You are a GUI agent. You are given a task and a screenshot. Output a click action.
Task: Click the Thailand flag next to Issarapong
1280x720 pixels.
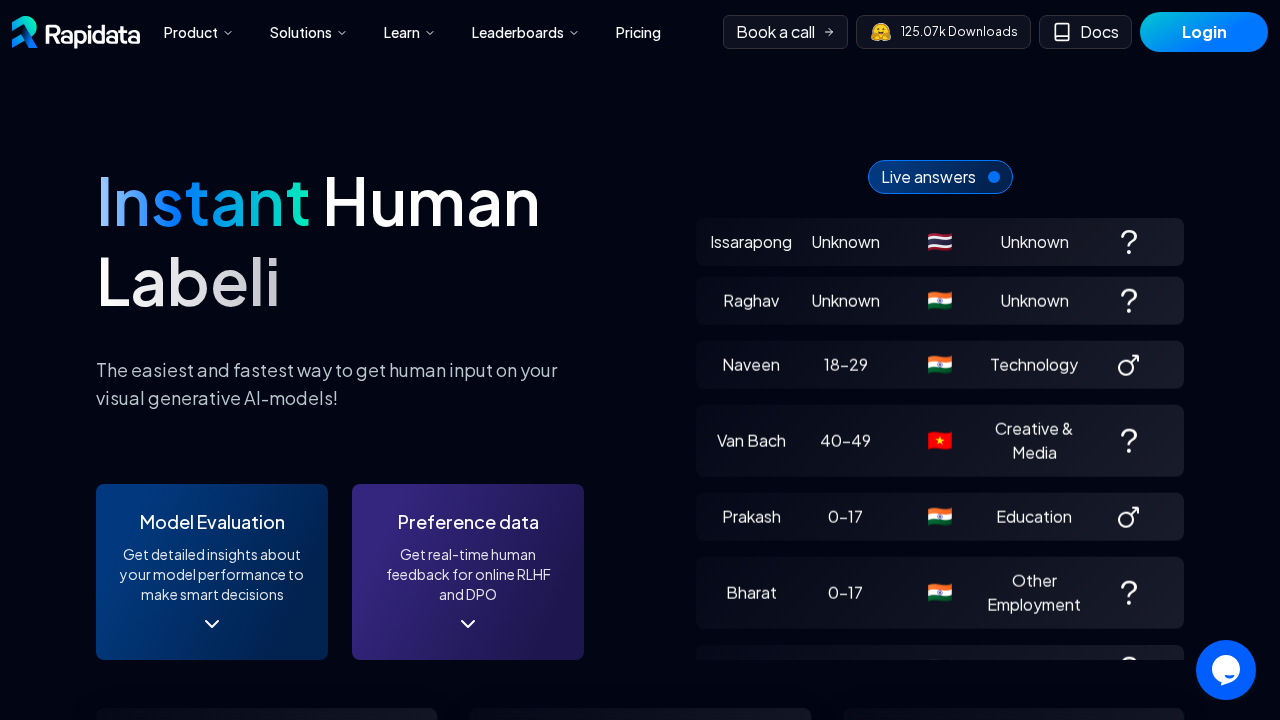coord(939,241)
